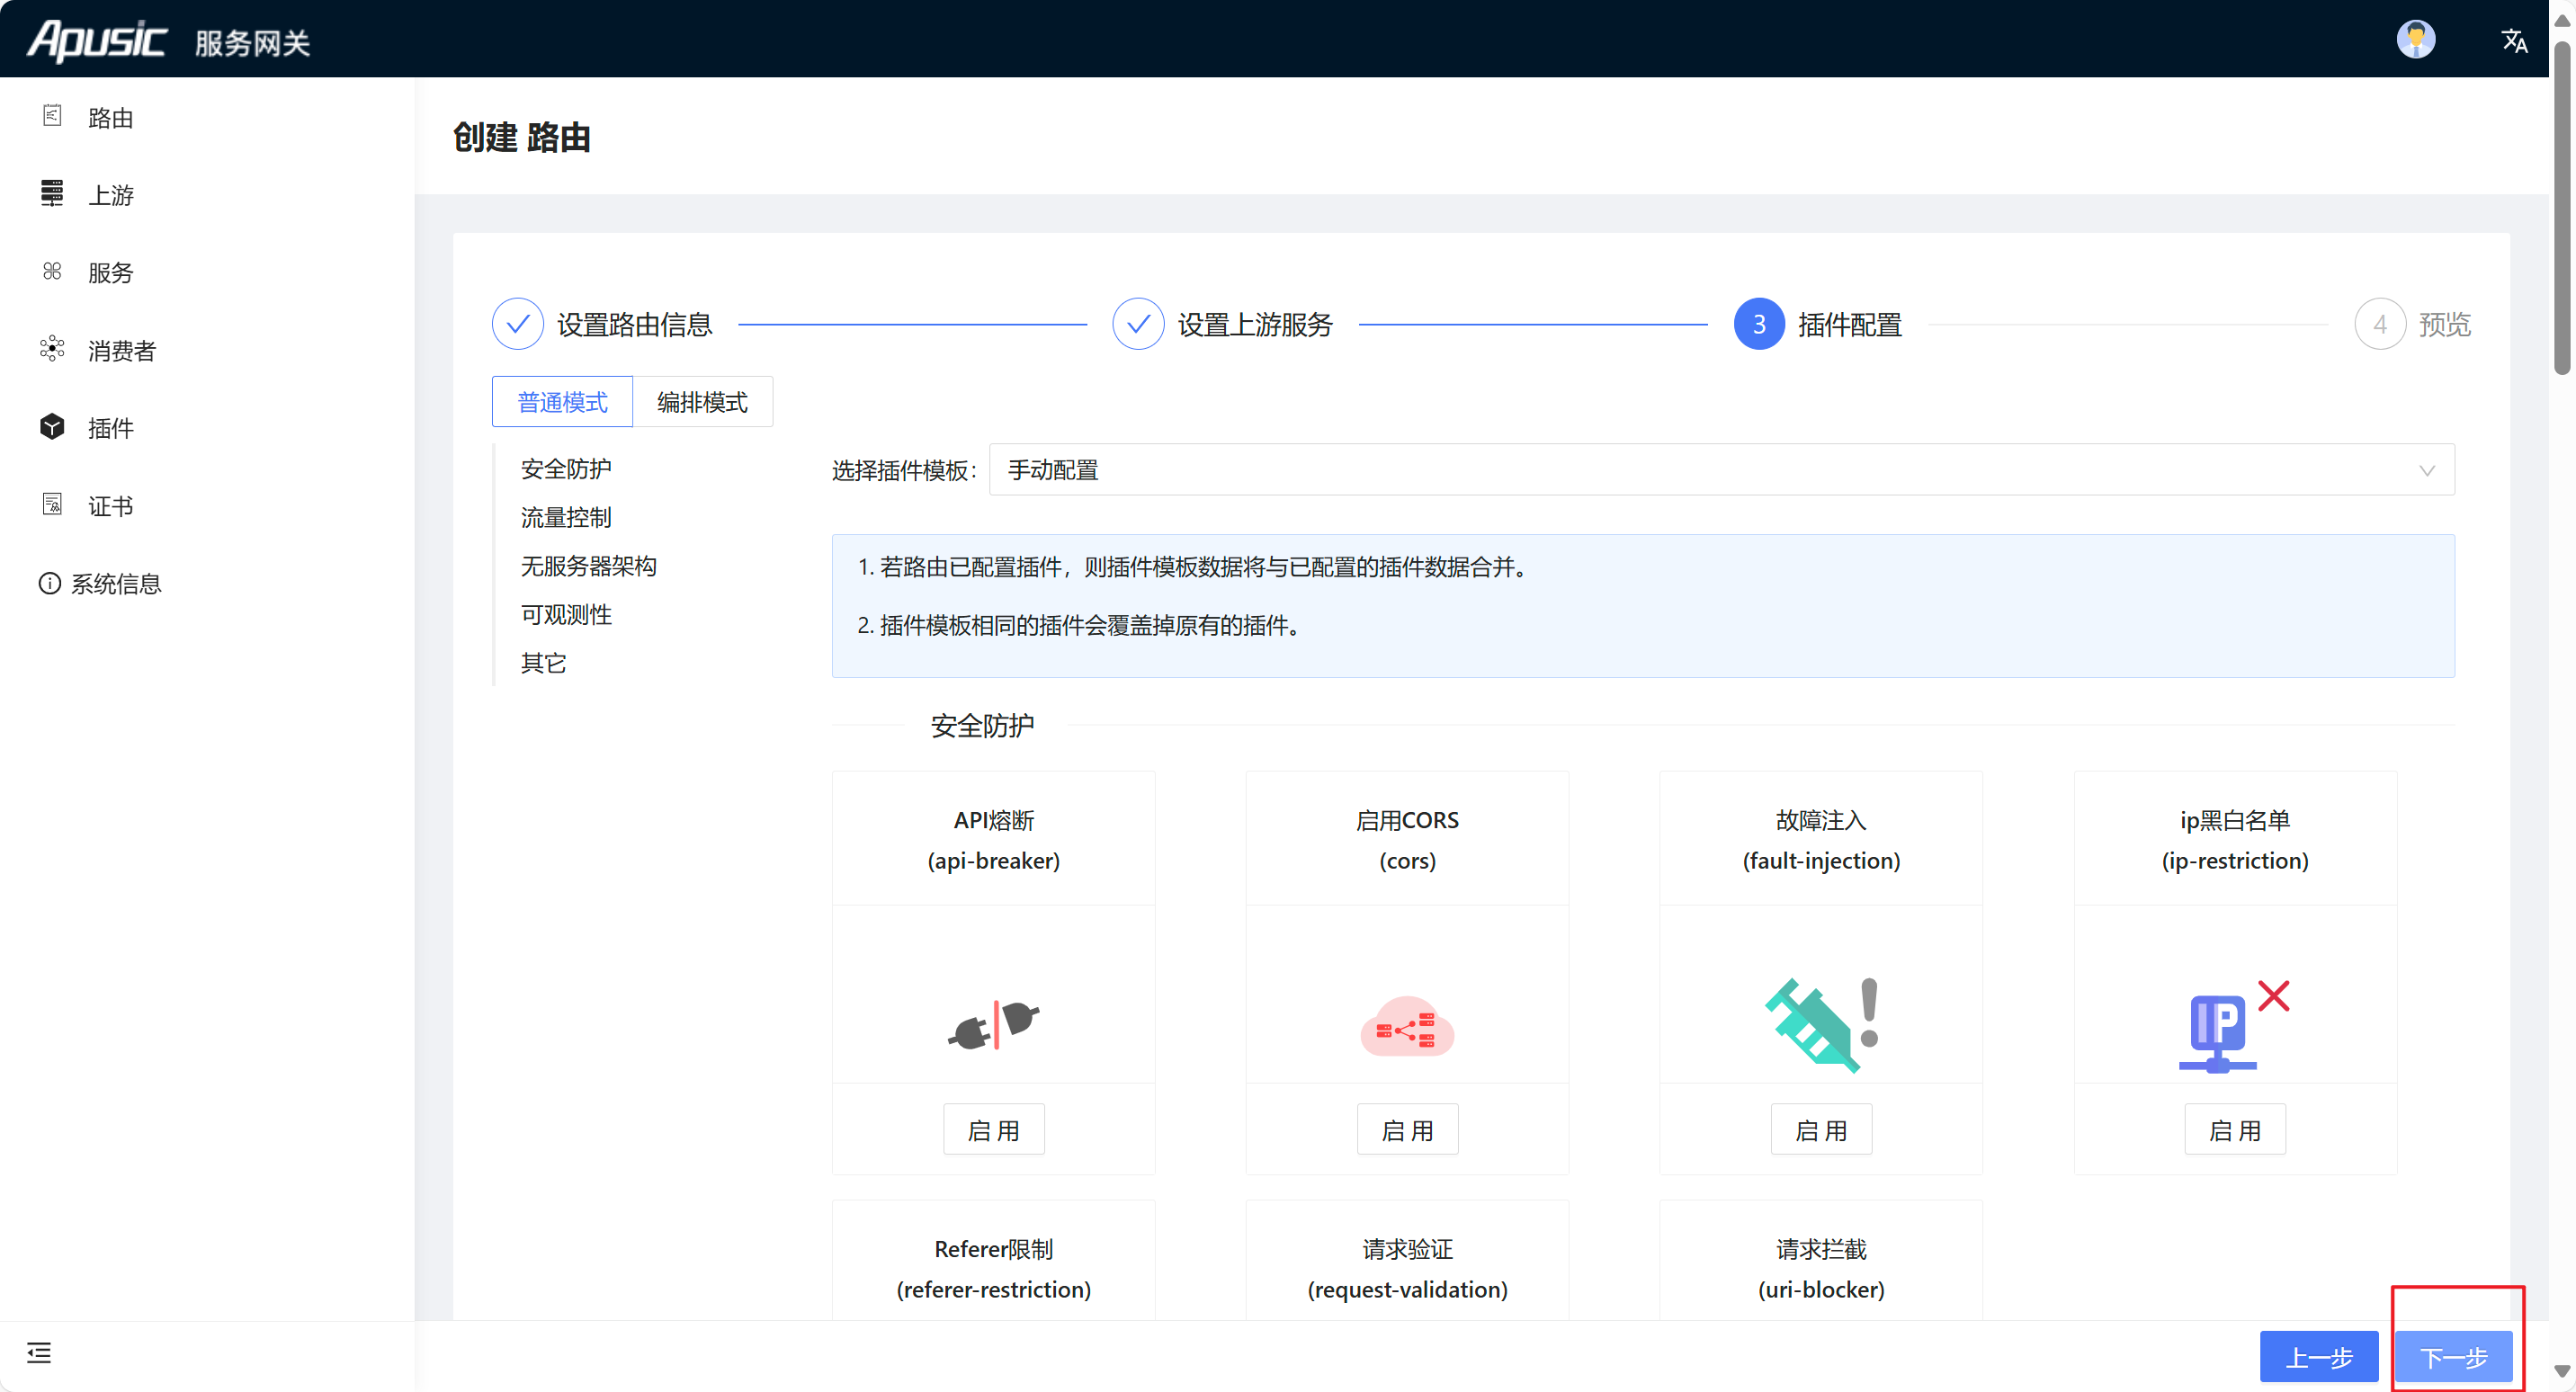The image size is (2576, 1392).
Task: Go back with 上一步 button
Action: point(2319,1357)
